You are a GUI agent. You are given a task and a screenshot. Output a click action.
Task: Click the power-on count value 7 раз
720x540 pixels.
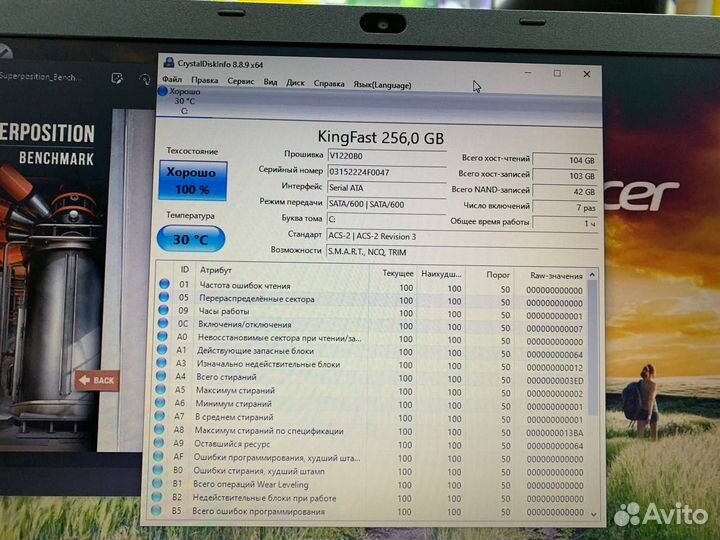click(x=564, y=208)
